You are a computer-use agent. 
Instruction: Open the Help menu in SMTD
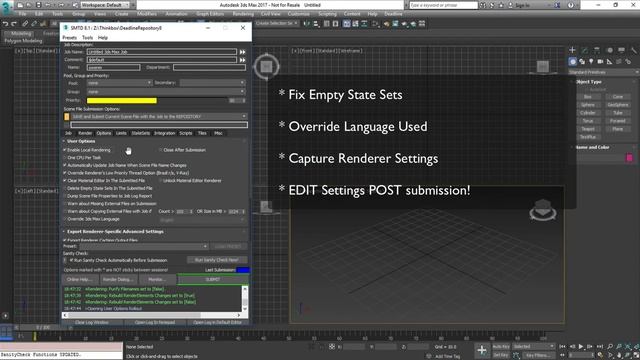pos(103,38)
